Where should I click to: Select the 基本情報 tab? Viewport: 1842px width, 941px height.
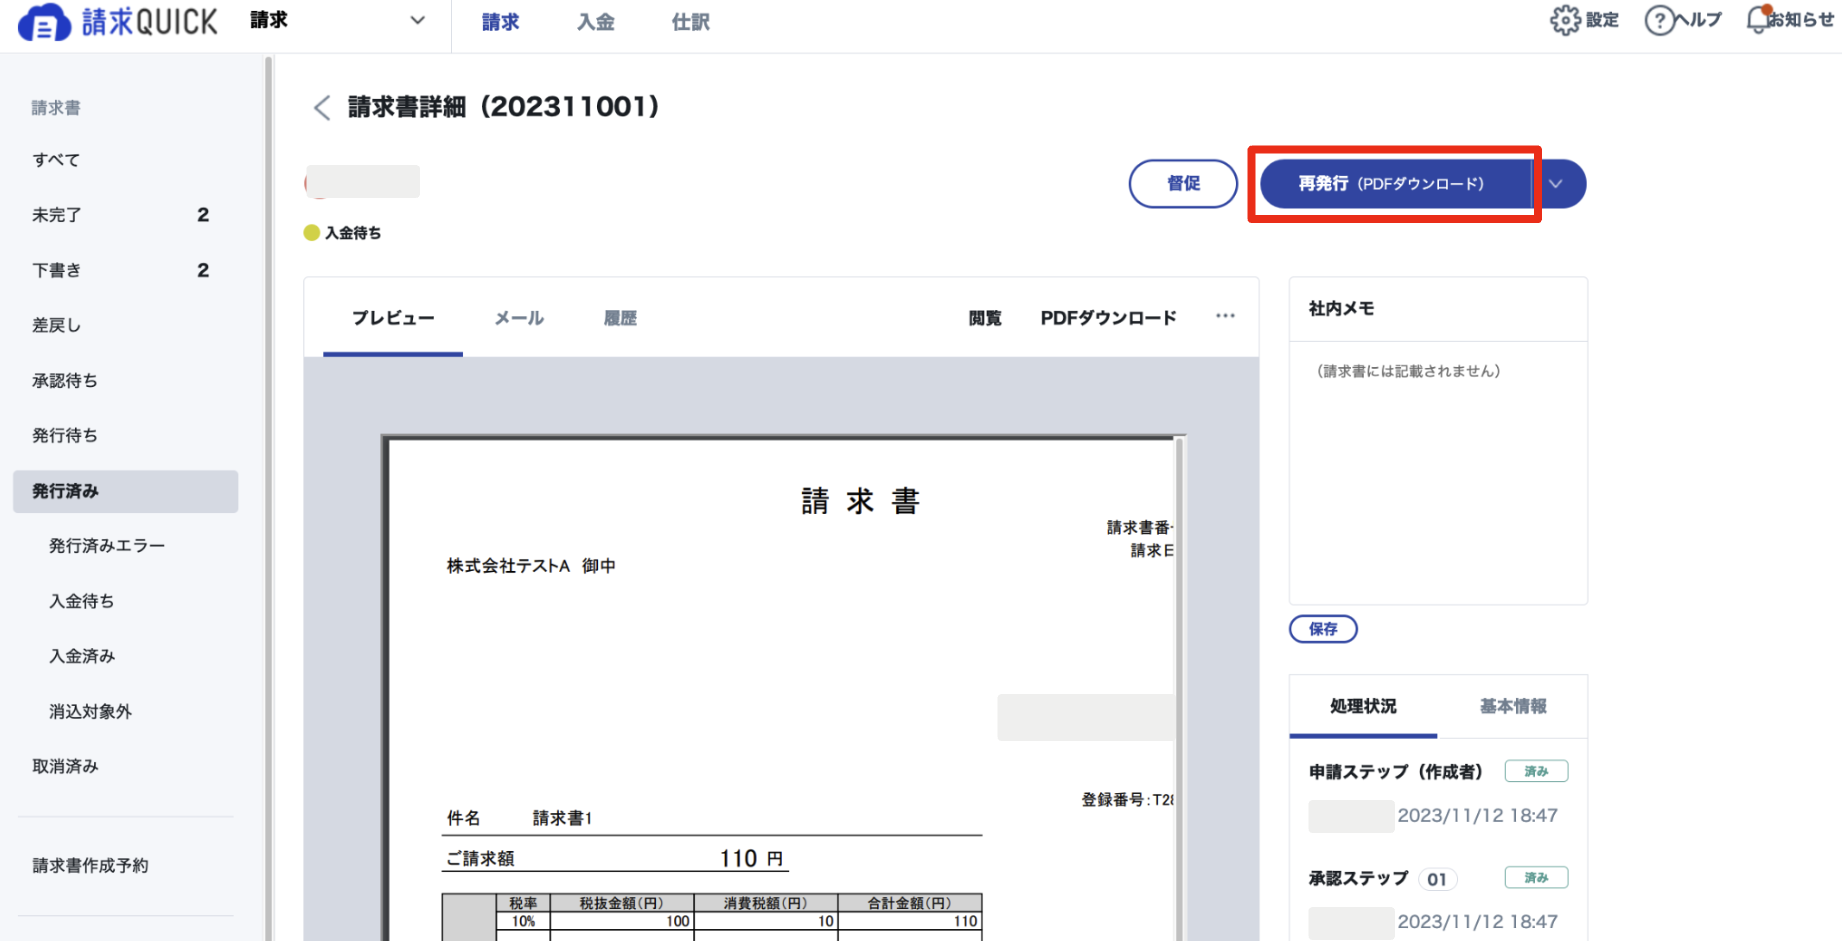point(1513,706)
